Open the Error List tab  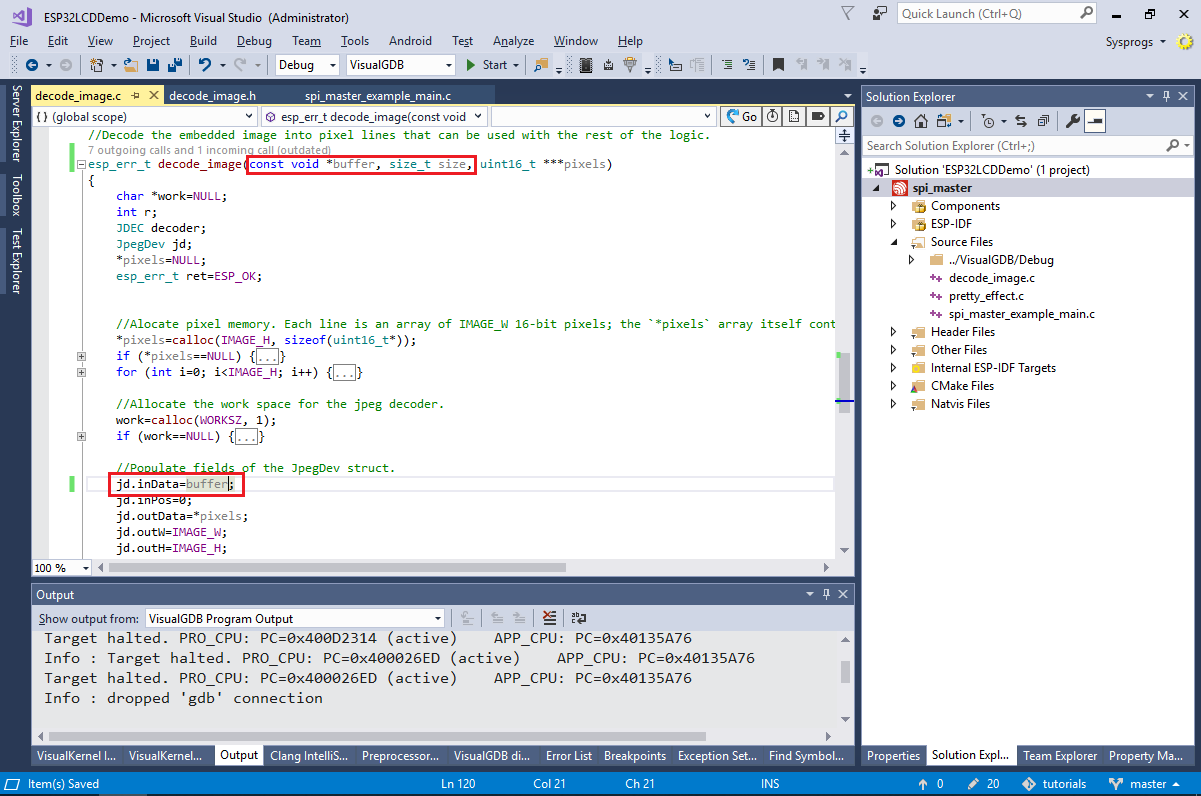click(x=569, y=756)
